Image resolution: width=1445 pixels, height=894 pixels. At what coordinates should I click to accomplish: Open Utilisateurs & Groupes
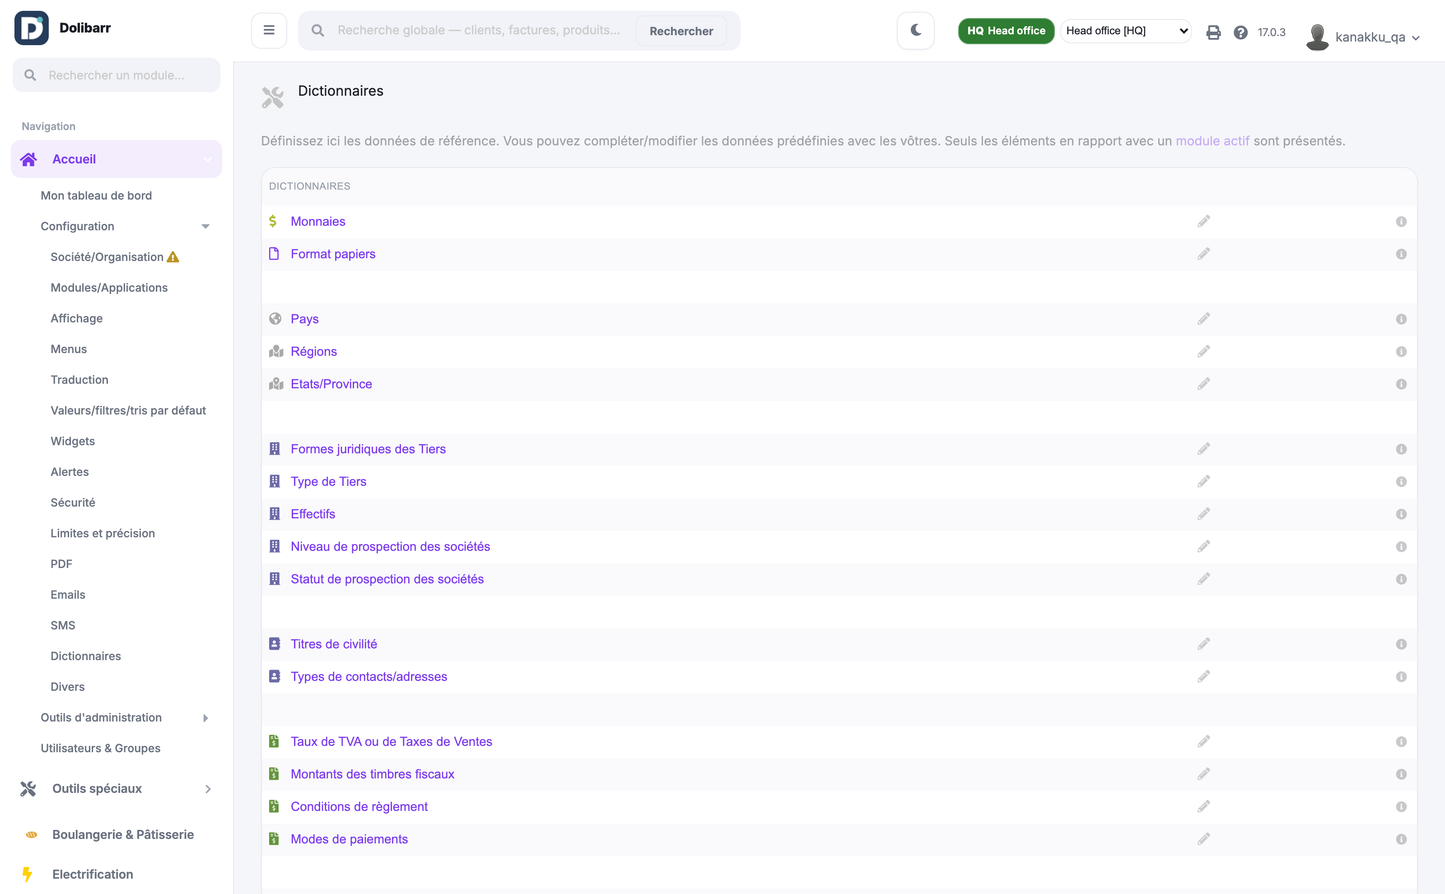[100, 748]
